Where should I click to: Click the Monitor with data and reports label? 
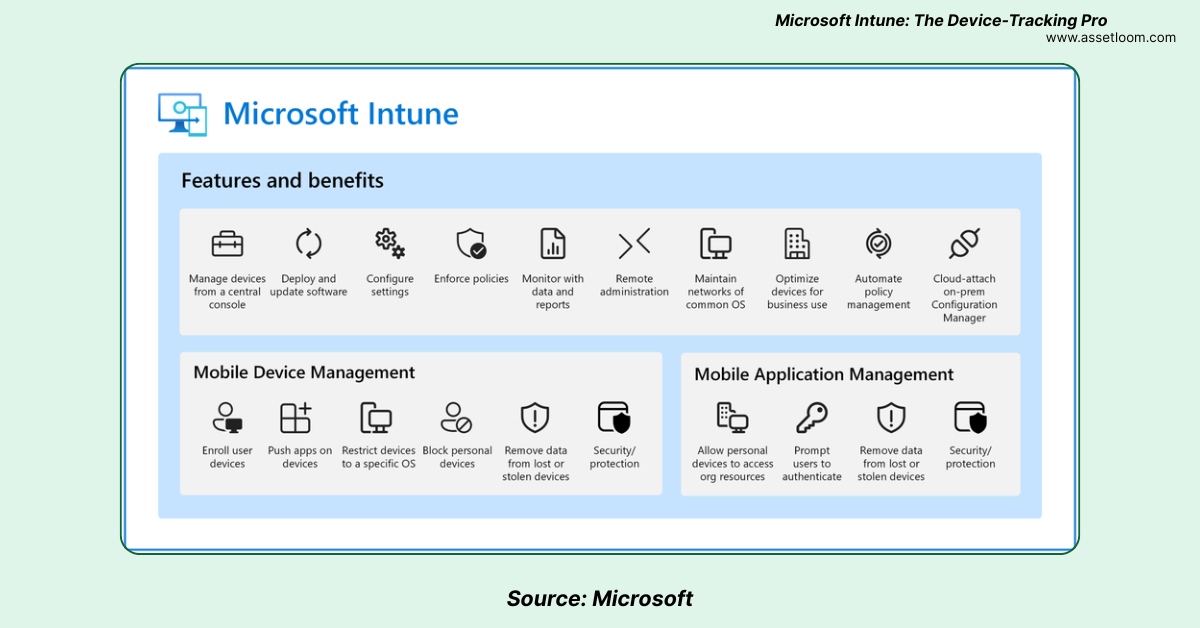point(552,292)
